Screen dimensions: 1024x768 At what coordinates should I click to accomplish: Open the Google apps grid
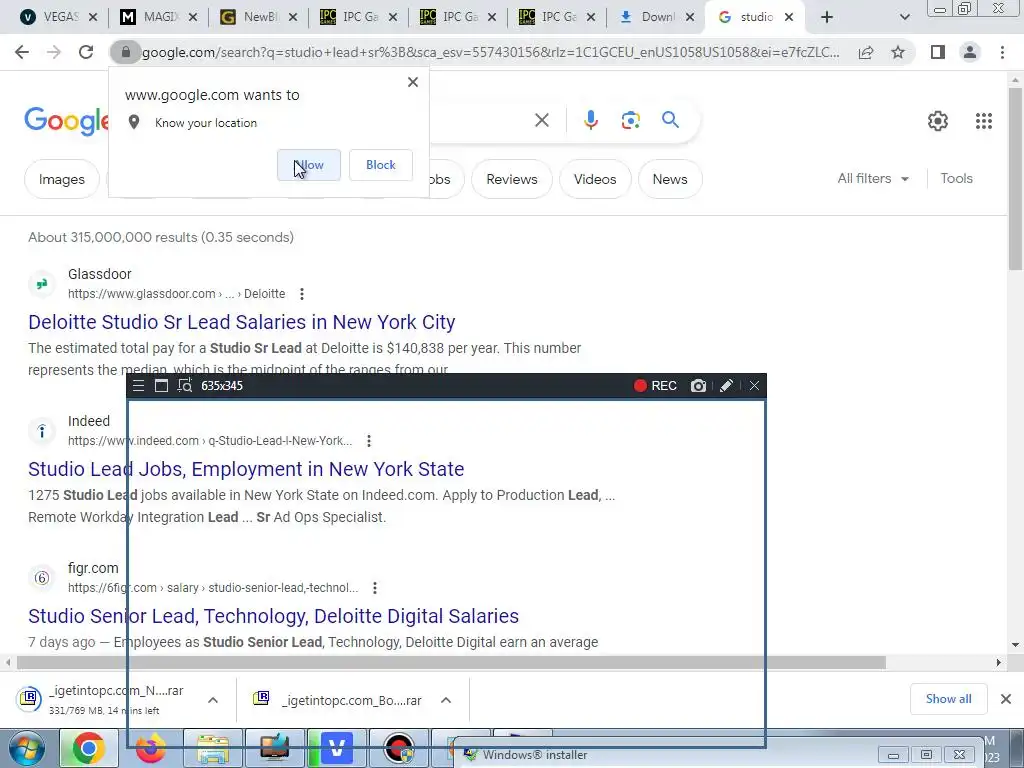[x=984, y=121]
